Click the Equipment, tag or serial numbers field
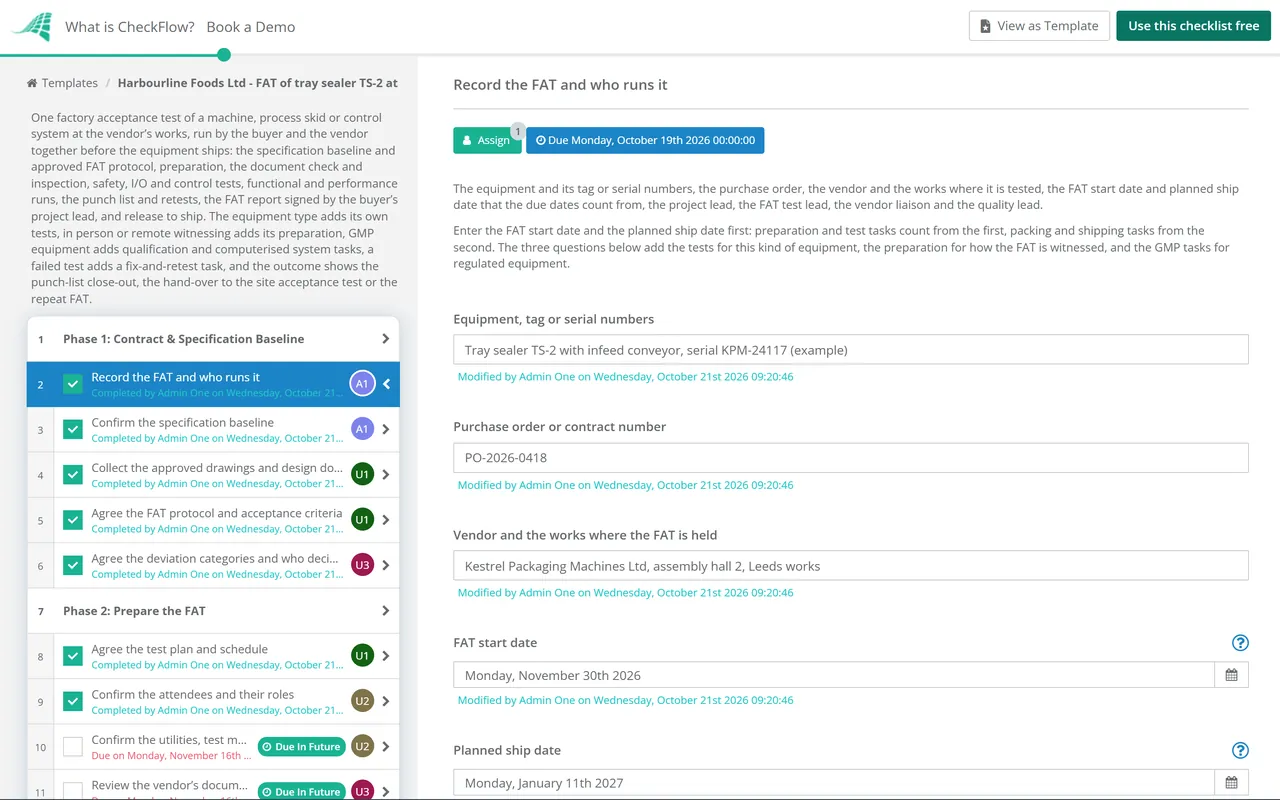The width and height of the screenshot is (1280, 800). (851, 350)
